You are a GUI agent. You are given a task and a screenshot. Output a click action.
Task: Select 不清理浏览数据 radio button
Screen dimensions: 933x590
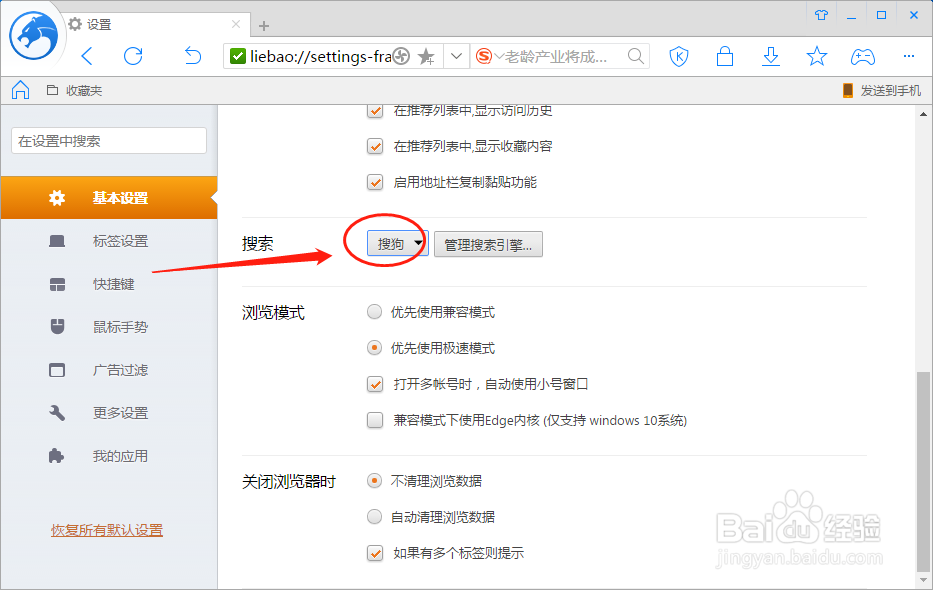374,481
